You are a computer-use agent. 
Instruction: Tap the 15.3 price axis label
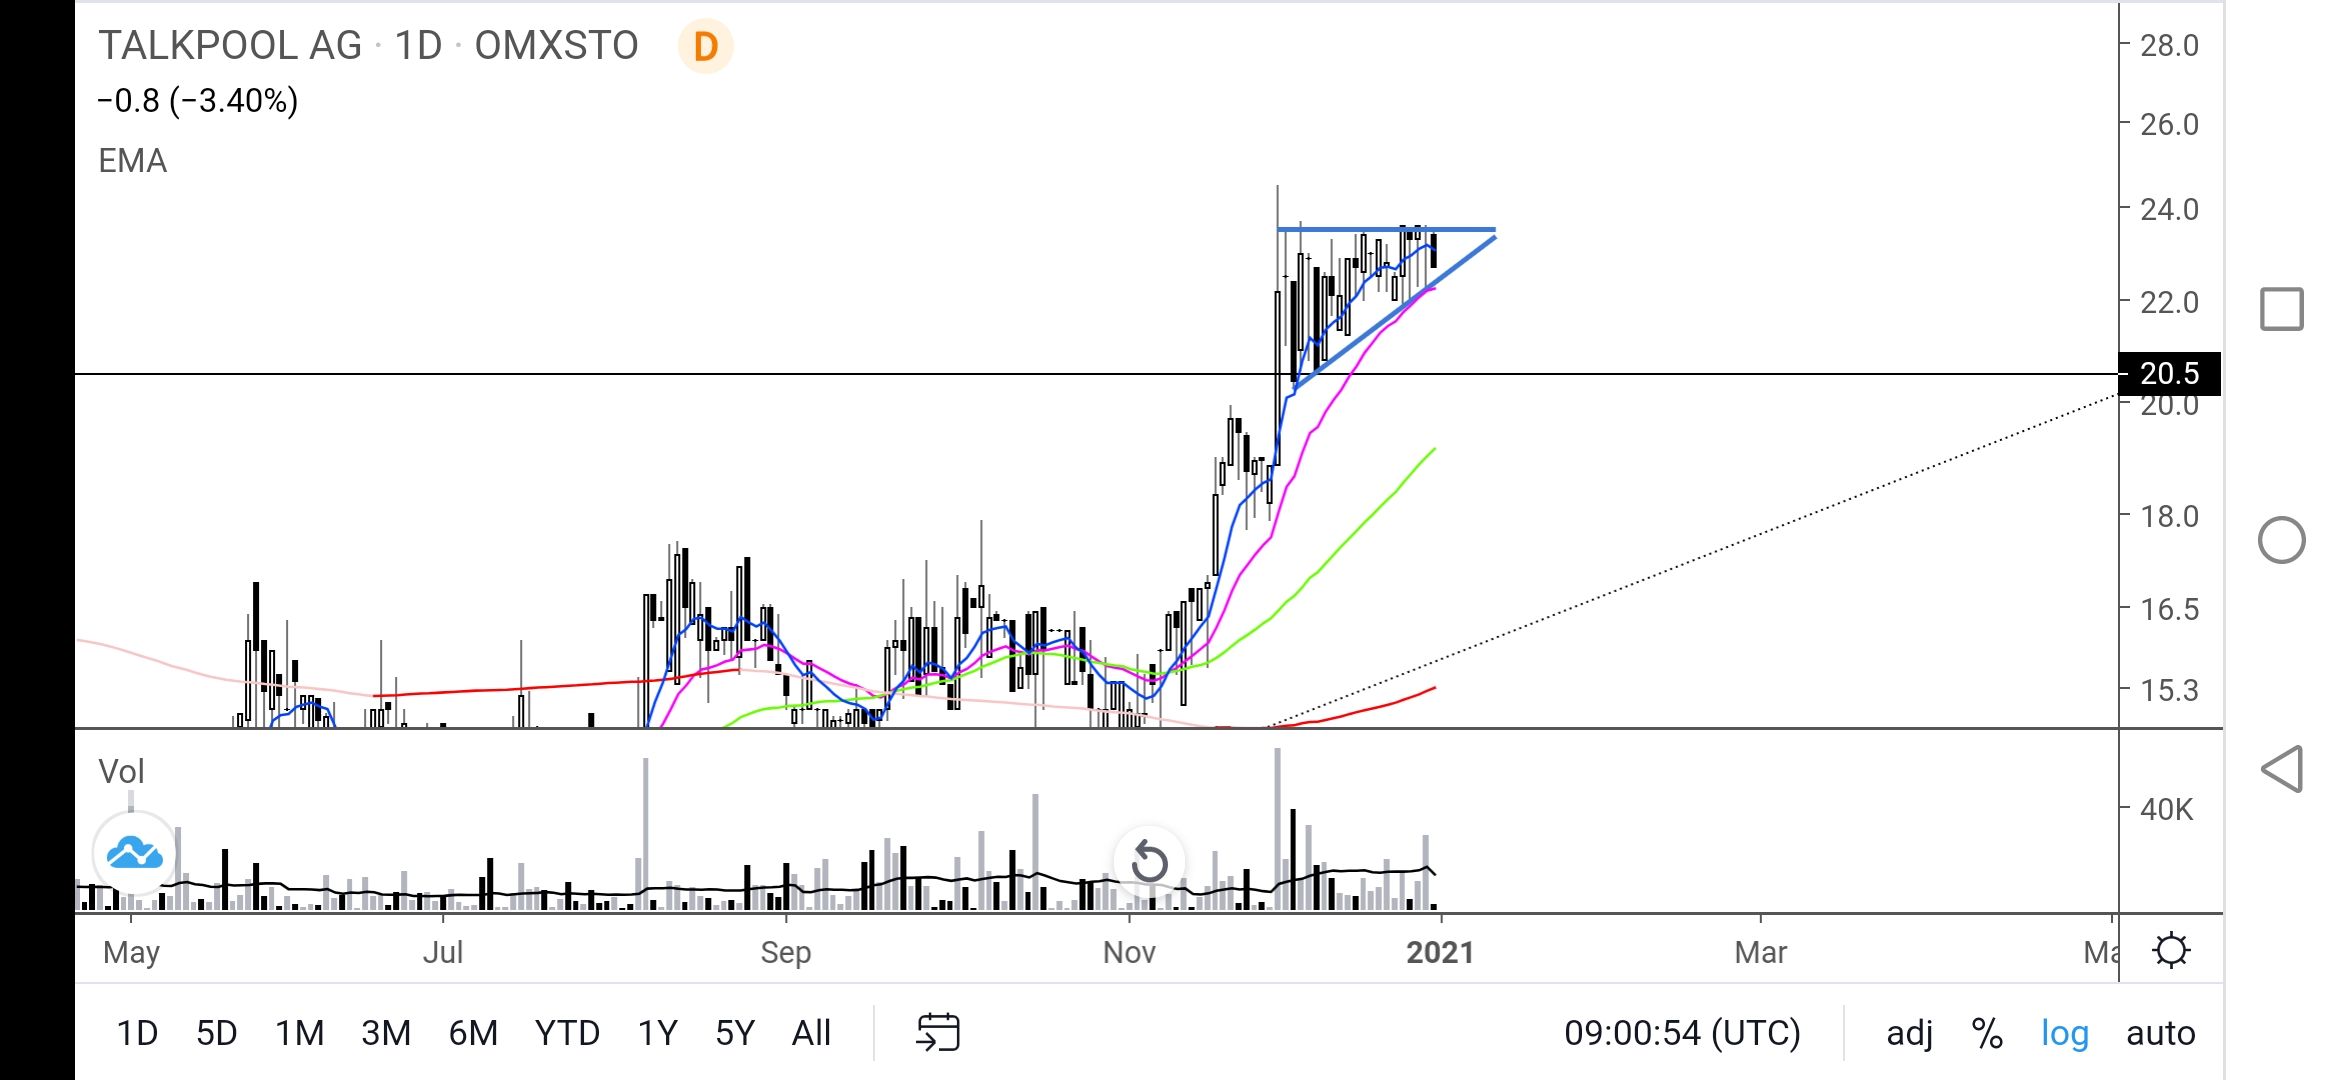tap(2169, 690)
